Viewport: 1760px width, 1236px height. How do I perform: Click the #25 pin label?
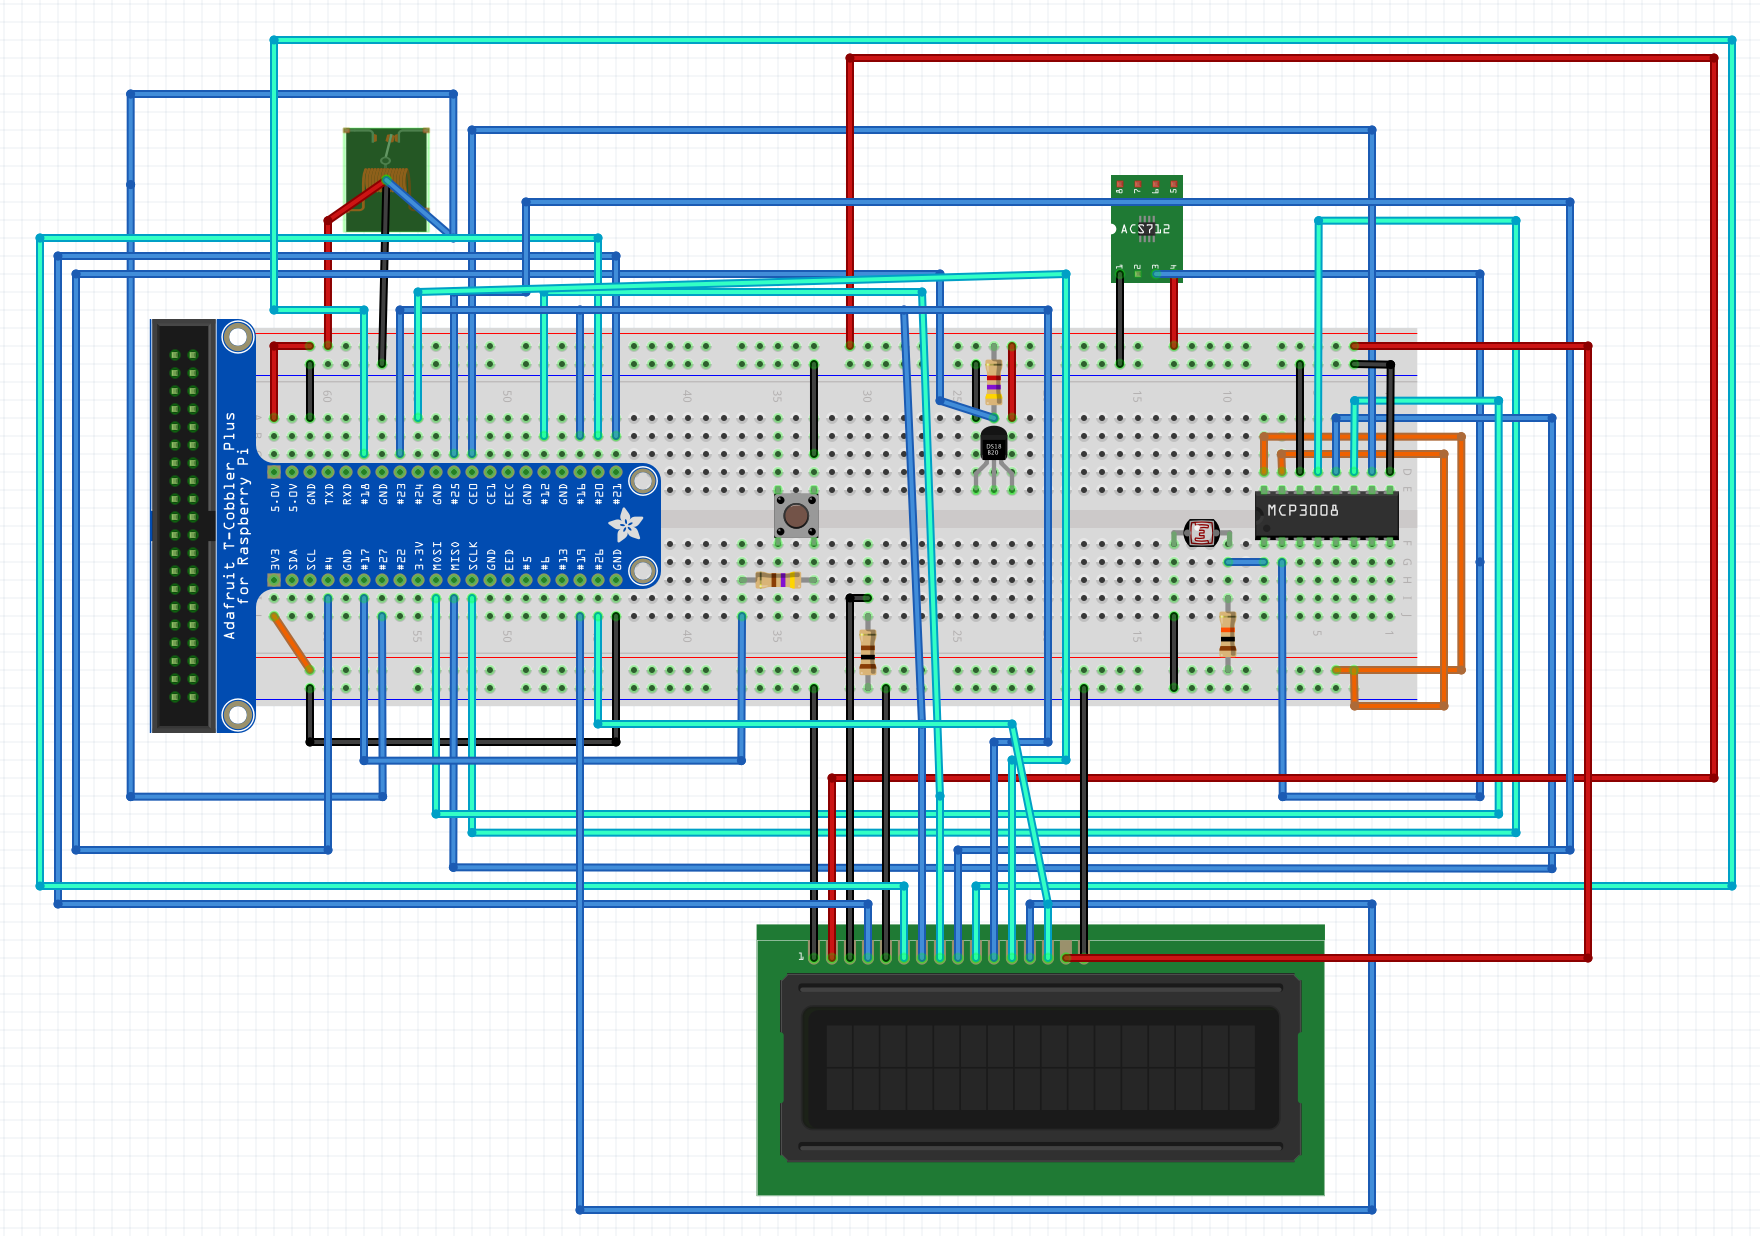coord(454,492)
